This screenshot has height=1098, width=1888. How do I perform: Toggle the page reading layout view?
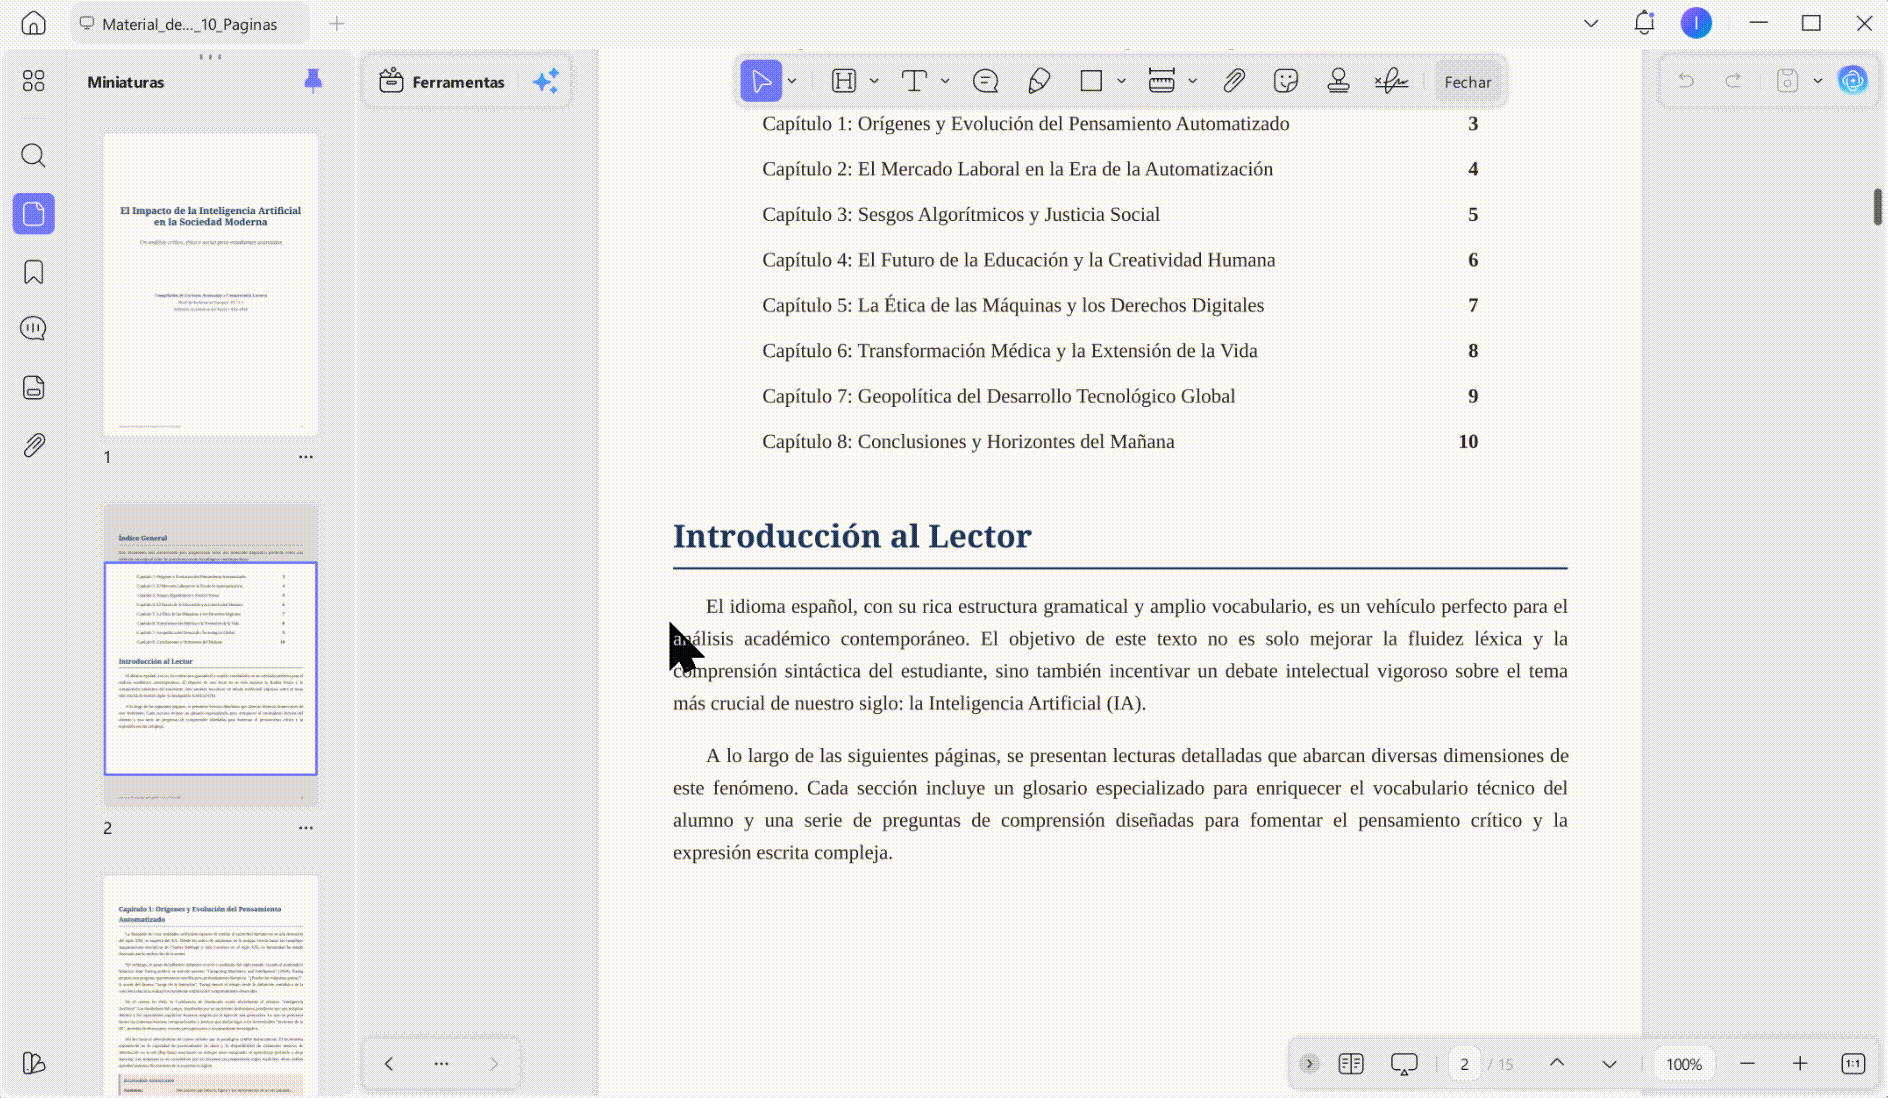pos(1351,1064)
